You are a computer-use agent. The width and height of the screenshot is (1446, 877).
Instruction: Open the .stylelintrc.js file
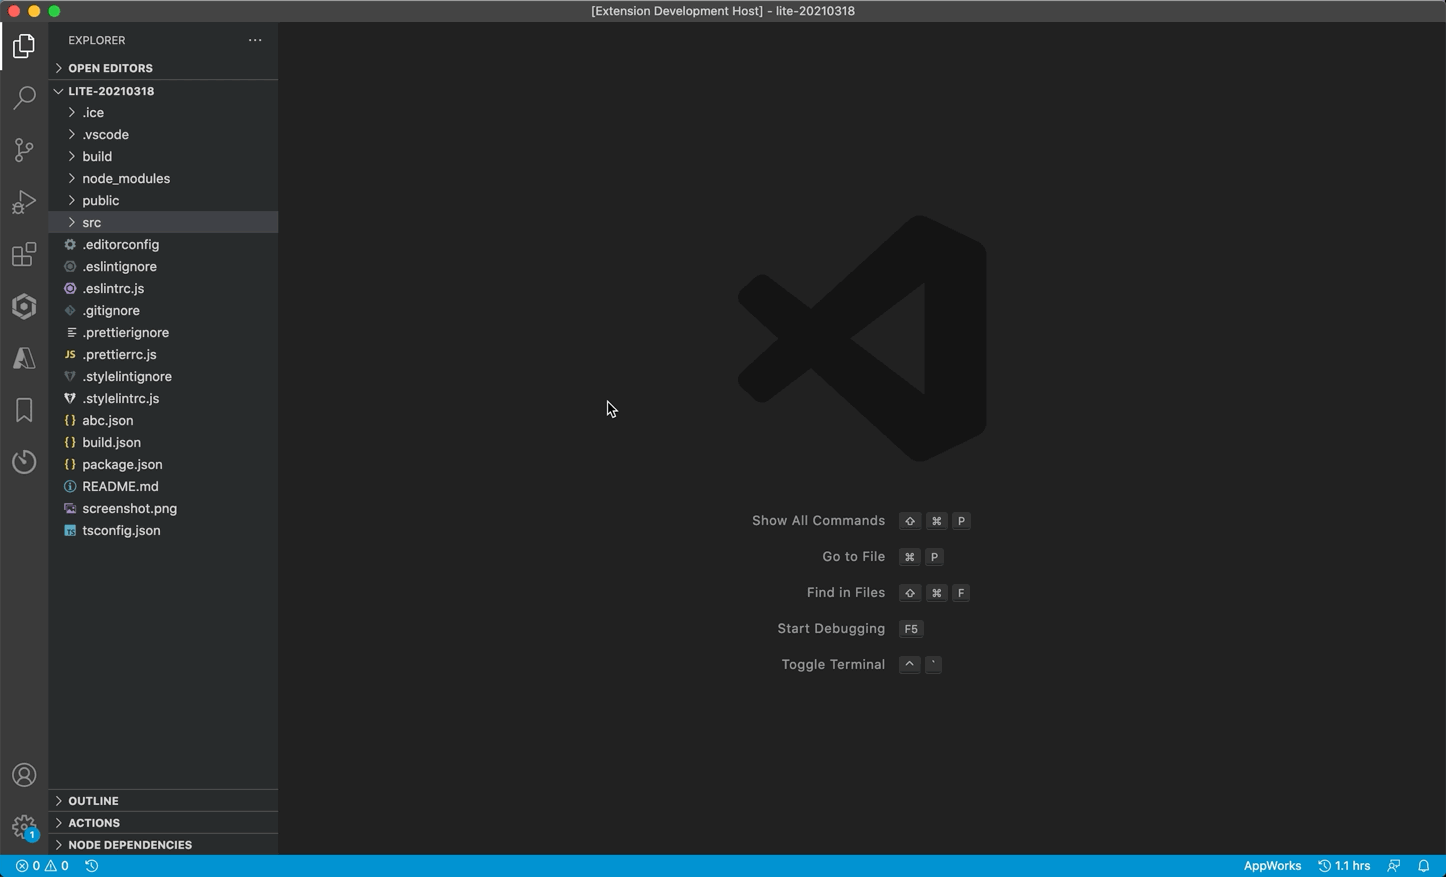click(163, 399)
